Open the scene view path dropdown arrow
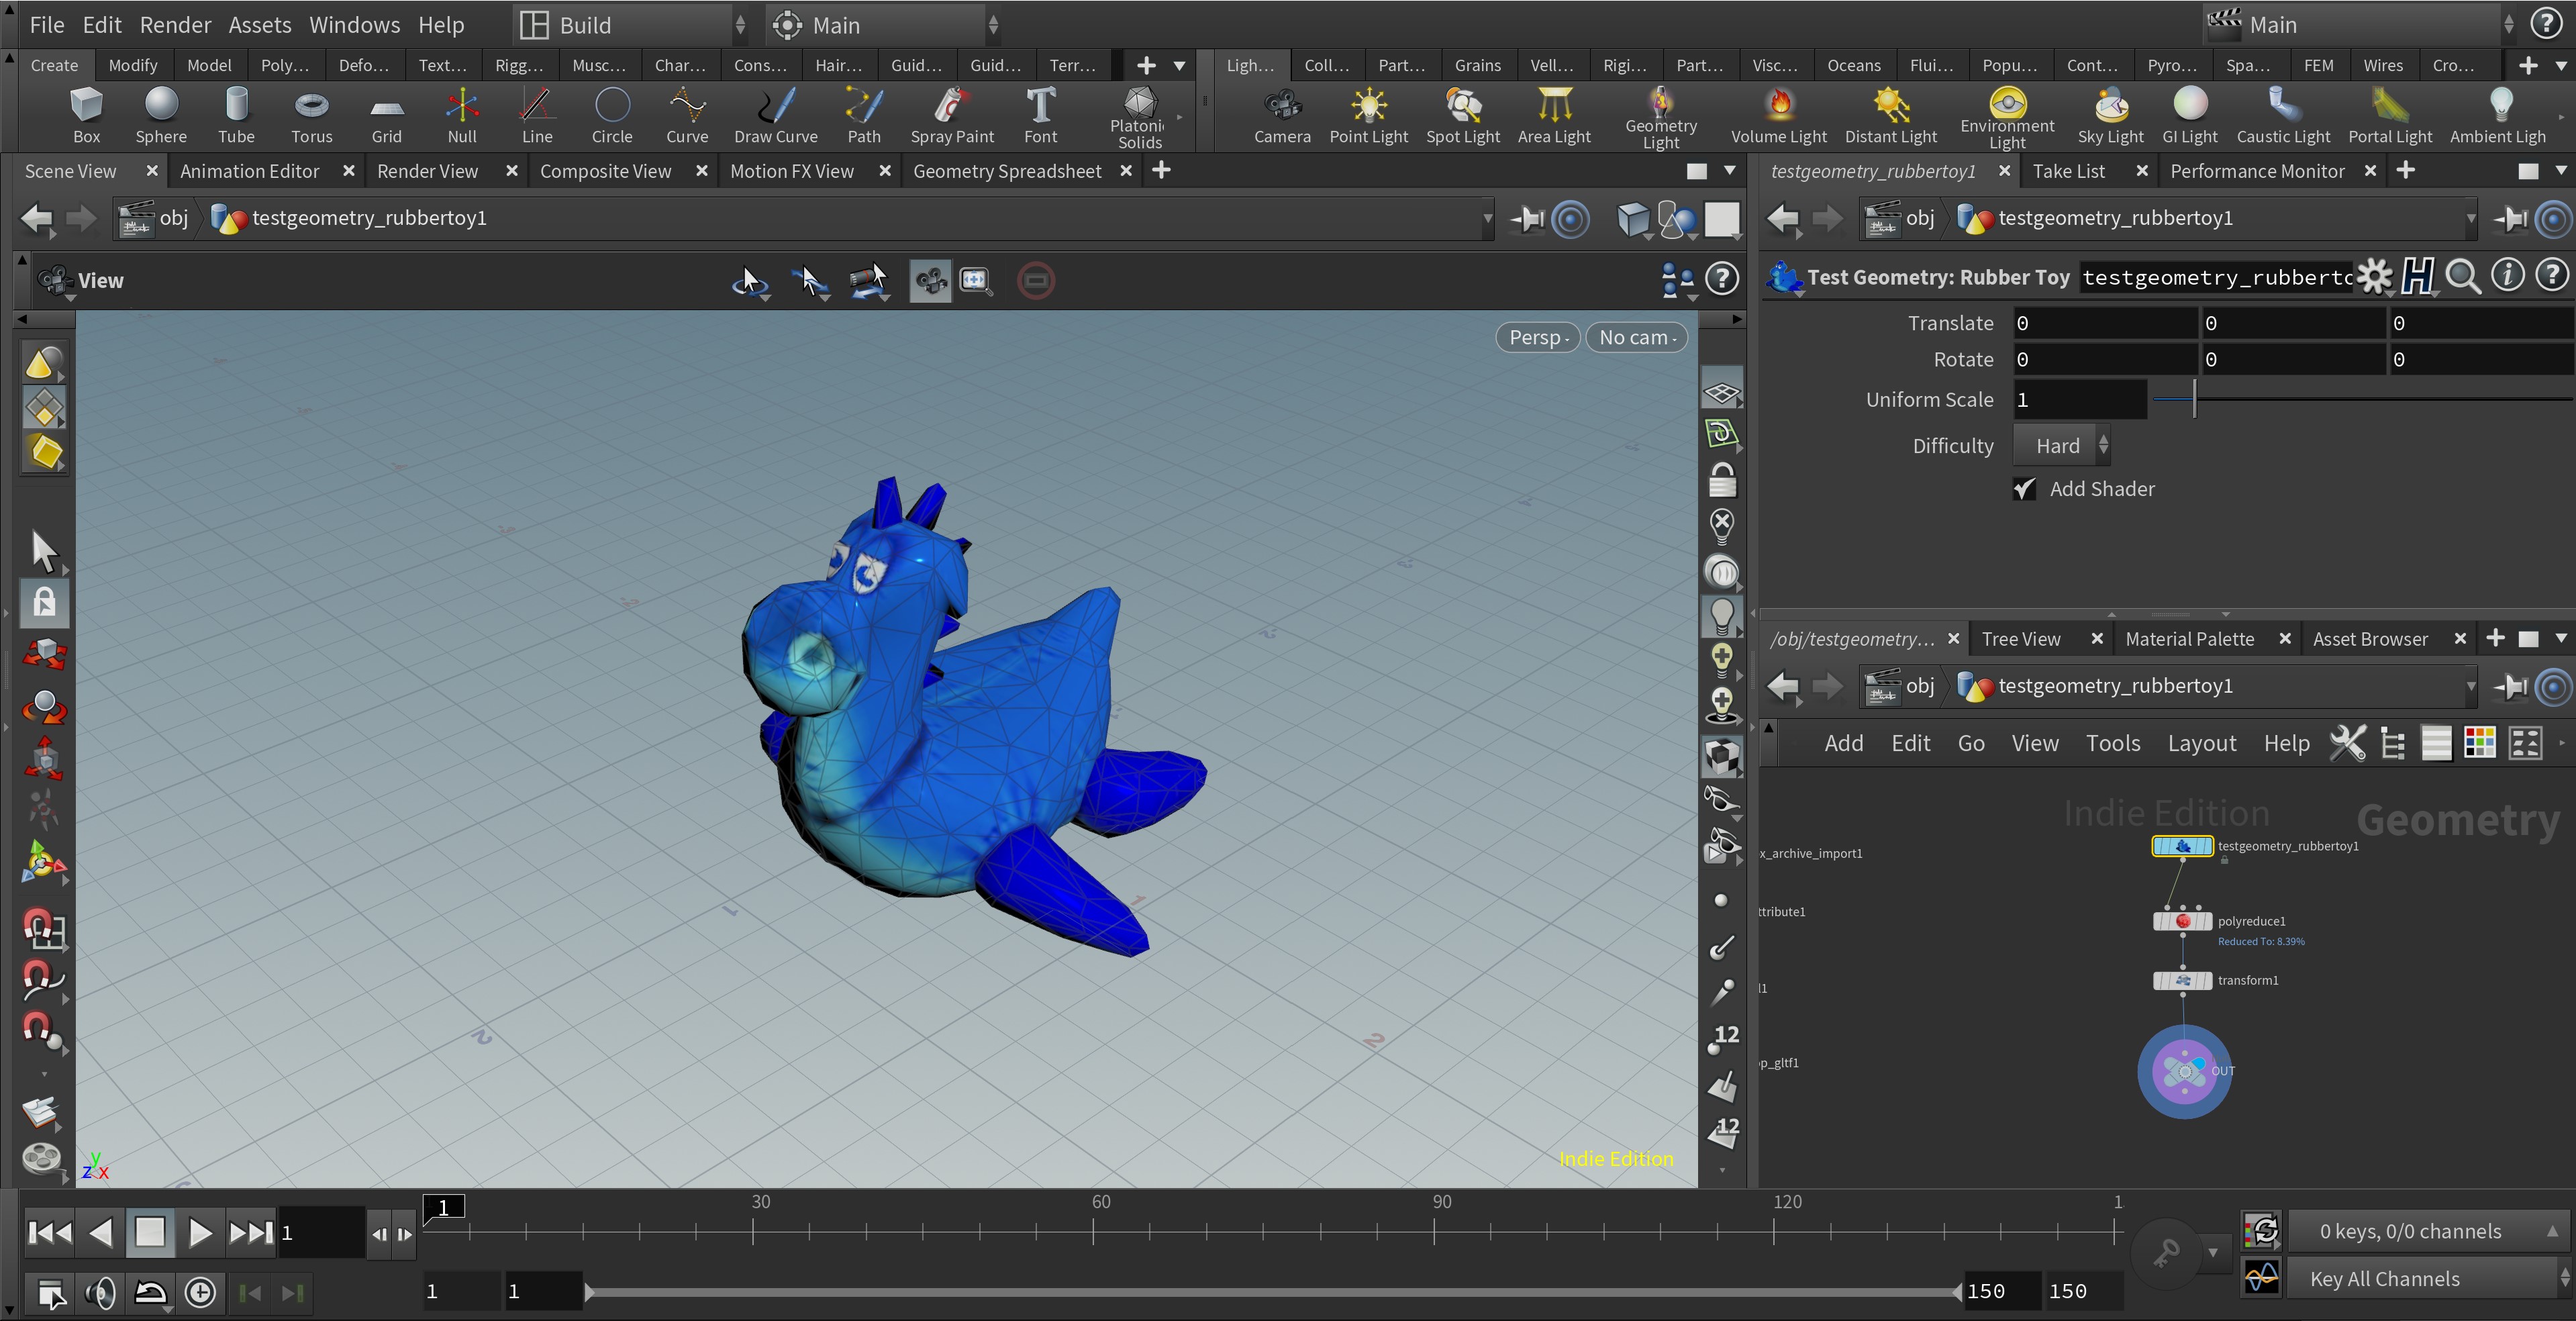Viewport: 2576px width, 1321px height. (x=1487, y=219)
